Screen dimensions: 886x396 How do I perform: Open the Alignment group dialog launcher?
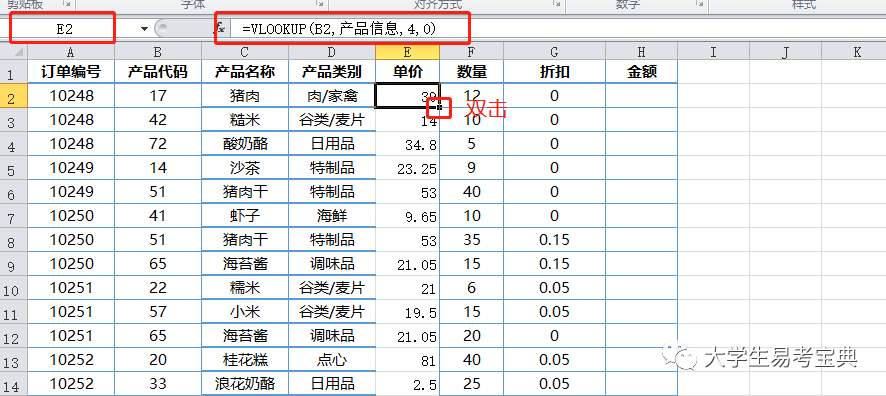558,3
